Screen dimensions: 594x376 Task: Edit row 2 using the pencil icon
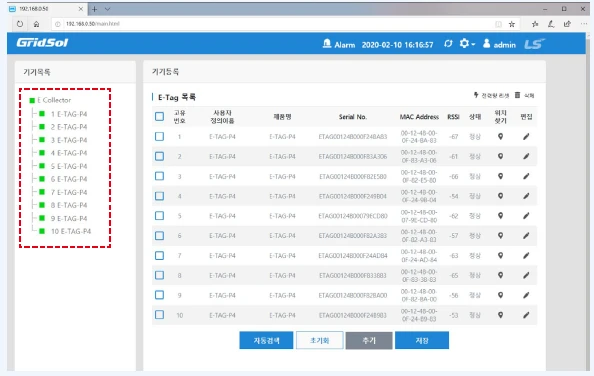pyautogui.click(x=526, y=156)
